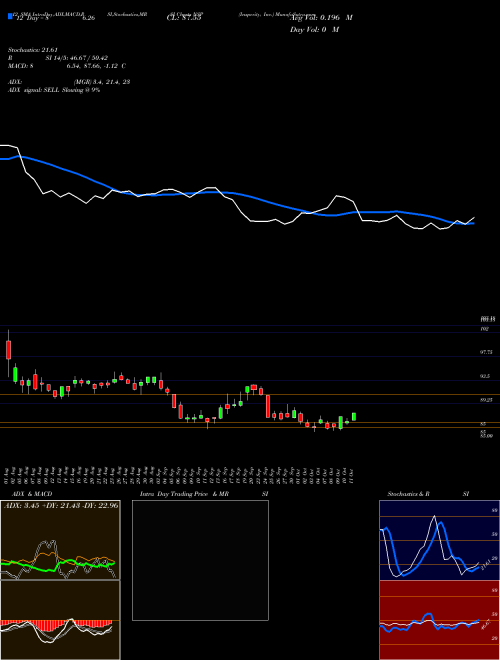Open the red RSI chart panel
The height and width of the screenshot is (660, 500).
(439, 620)
